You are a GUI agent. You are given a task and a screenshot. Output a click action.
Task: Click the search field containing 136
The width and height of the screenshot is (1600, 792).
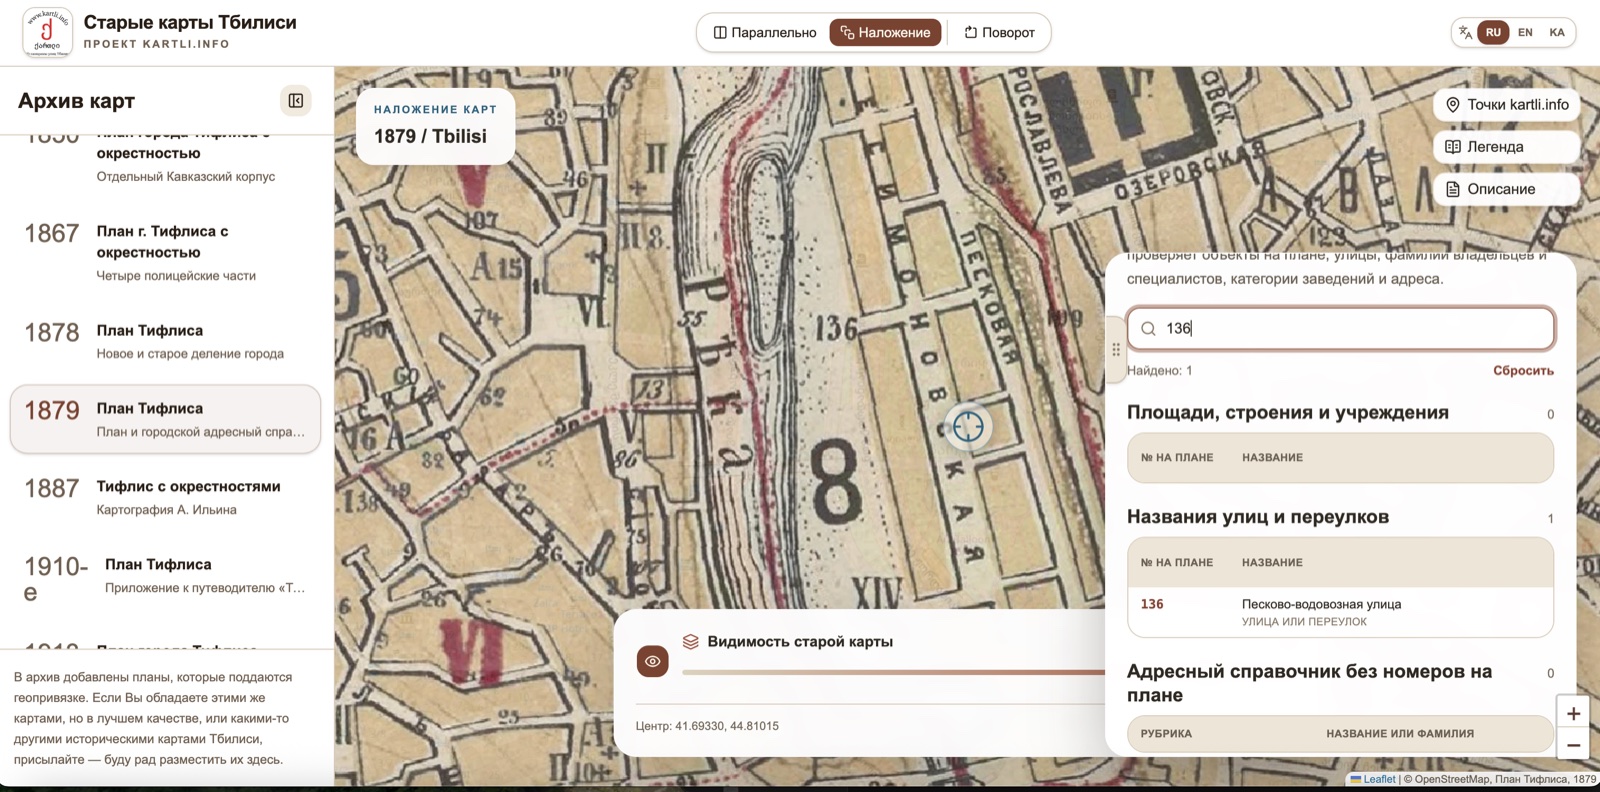click(x=1340, y=328)
